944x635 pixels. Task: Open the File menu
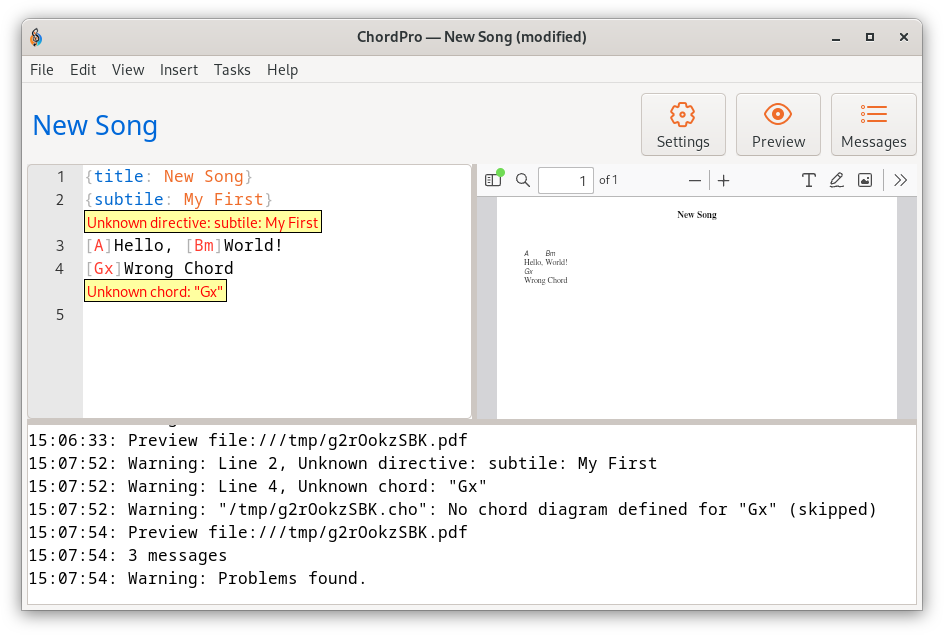click(42, 70)
